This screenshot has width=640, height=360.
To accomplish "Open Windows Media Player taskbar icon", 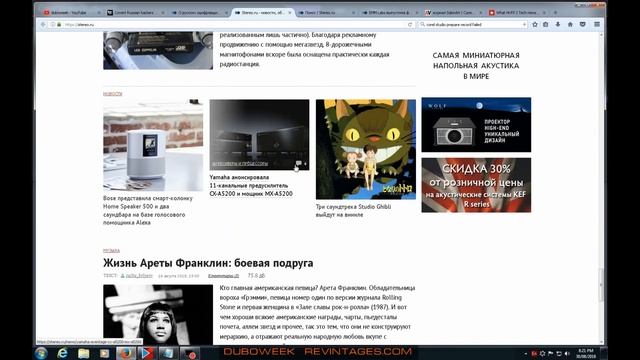I will point(104,353).
